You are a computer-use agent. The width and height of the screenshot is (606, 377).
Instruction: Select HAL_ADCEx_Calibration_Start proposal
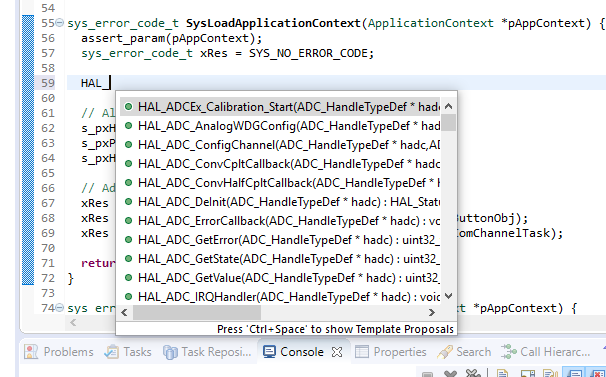[x=280, y=107]
